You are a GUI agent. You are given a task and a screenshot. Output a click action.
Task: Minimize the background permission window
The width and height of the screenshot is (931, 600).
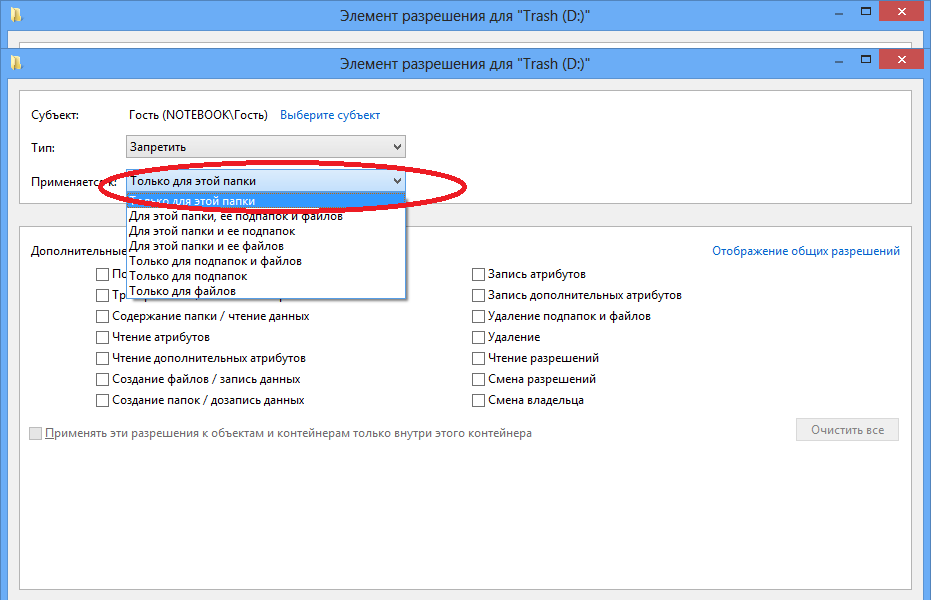[x=839, y=13]
